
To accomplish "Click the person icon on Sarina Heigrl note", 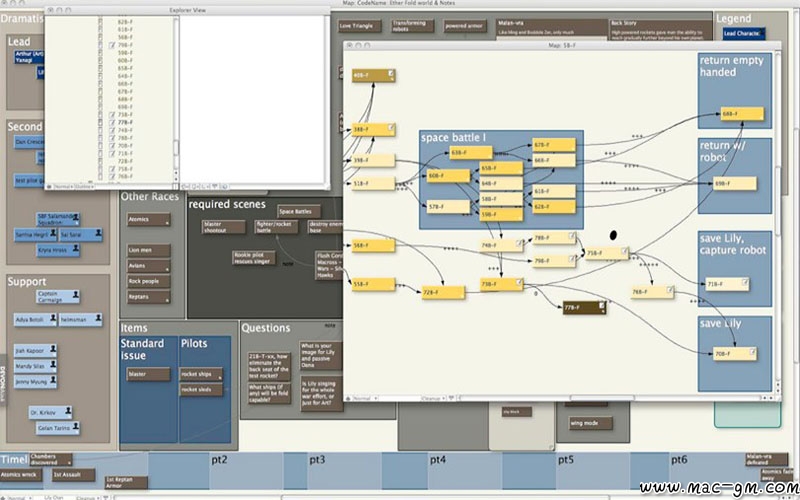I will (53, 233).
